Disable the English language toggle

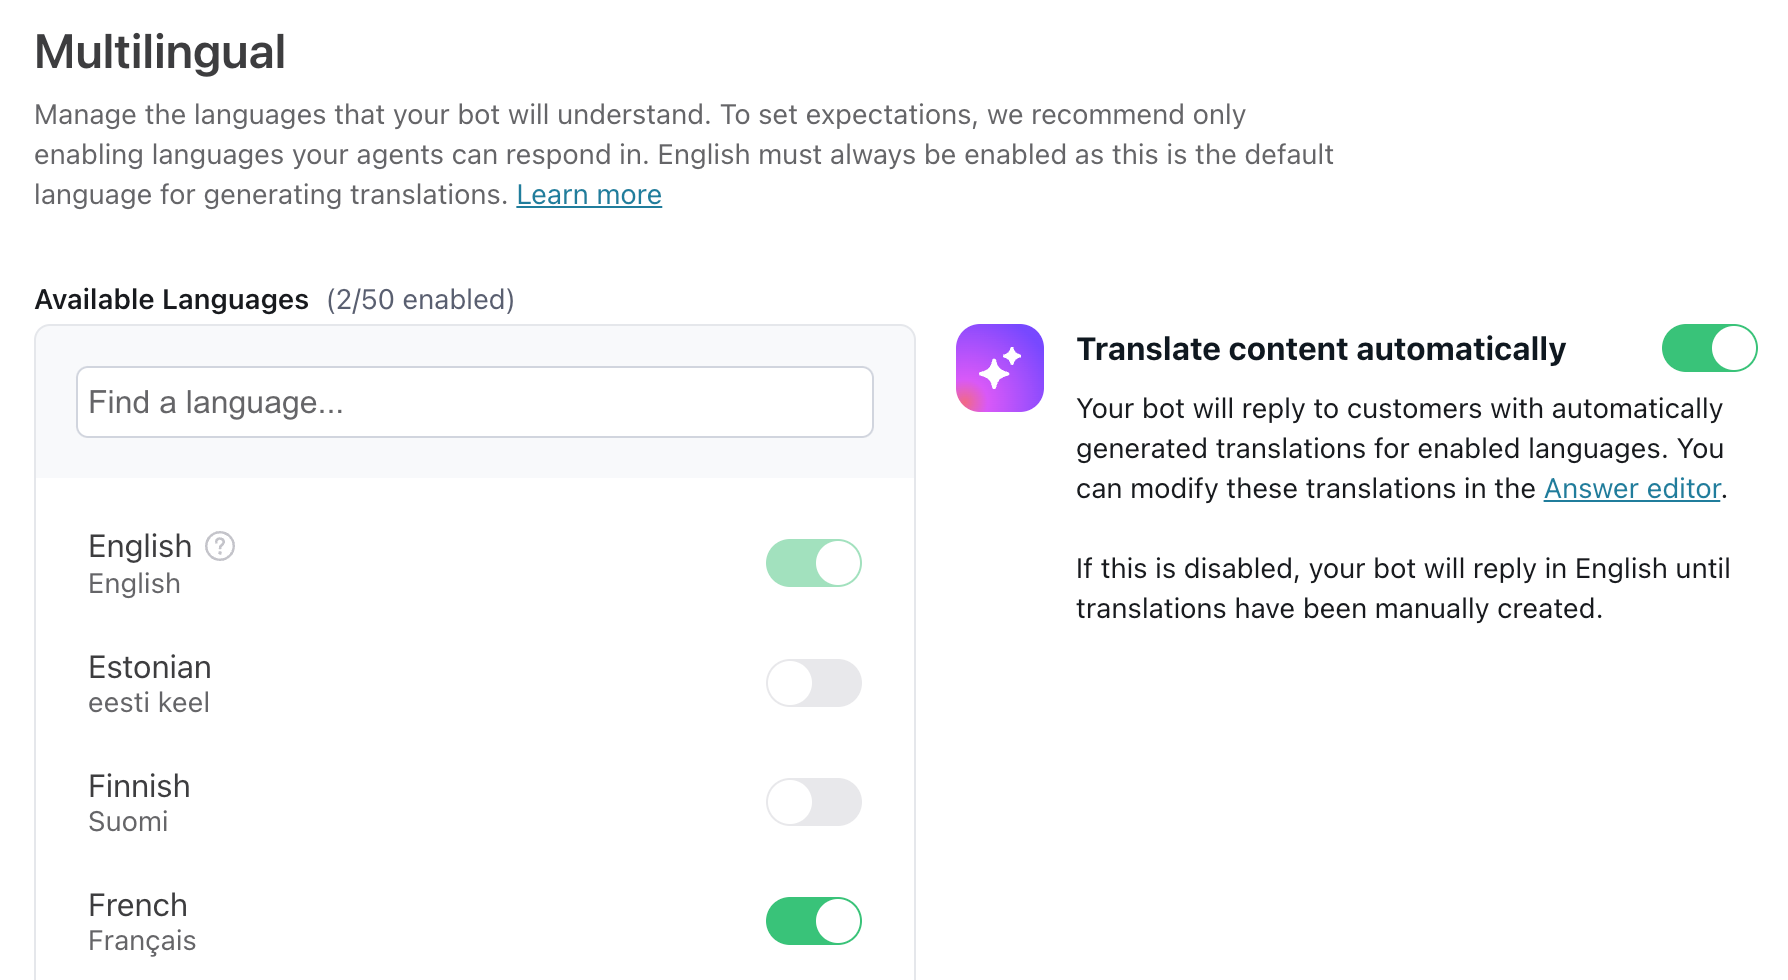coord(813,562)
